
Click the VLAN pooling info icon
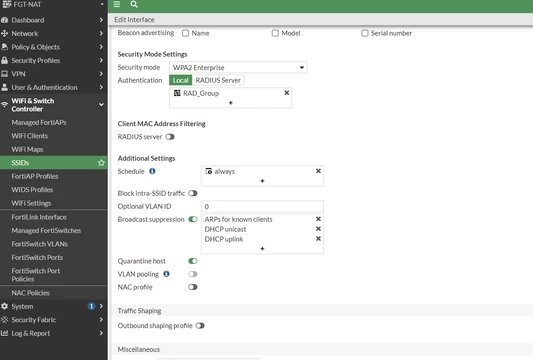166,274
